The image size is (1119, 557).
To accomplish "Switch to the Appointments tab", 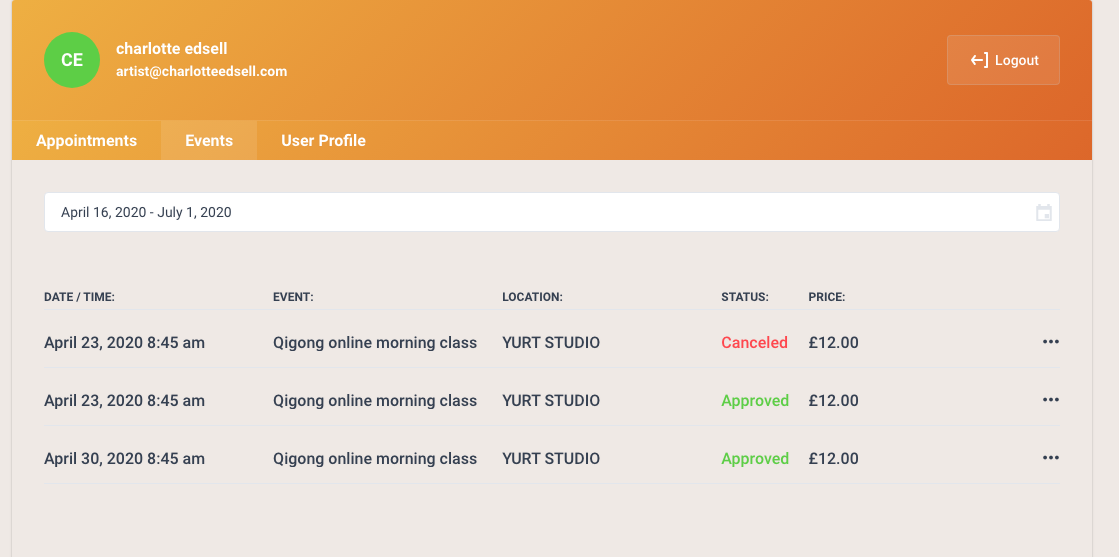I will pos(86,141).
